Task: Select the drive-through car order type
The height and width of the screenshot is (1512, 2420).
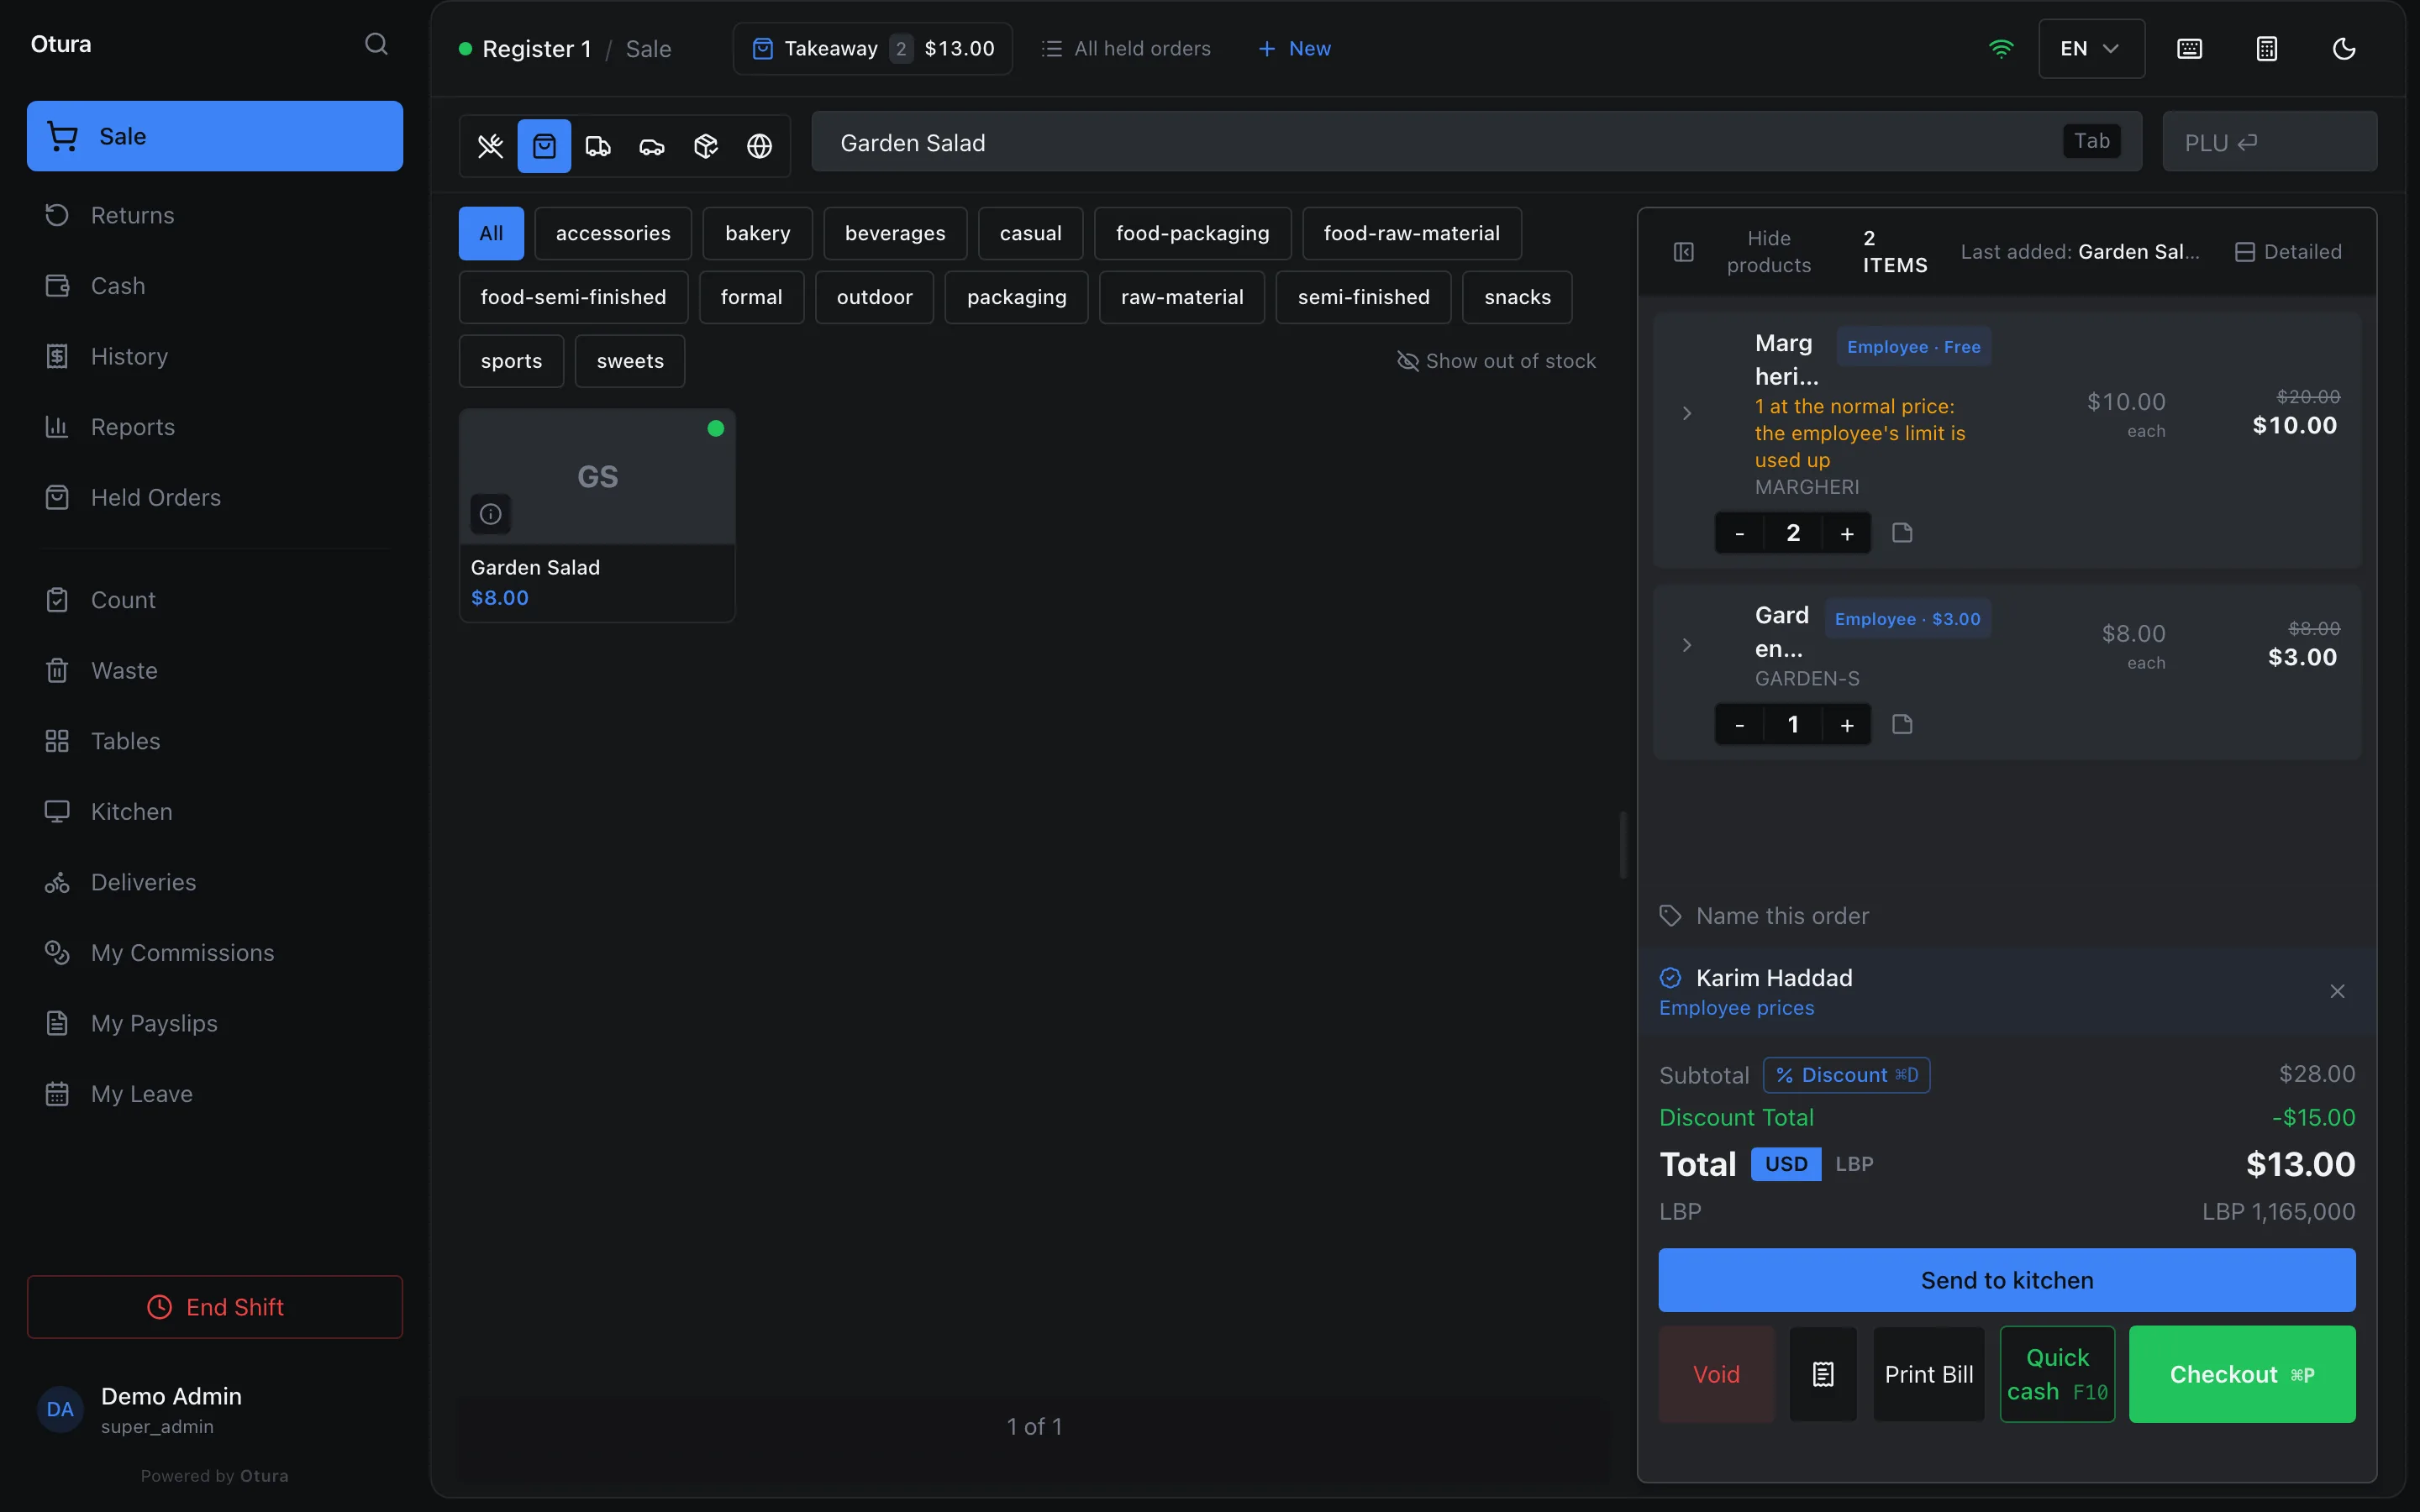Action: click(652, 146)
